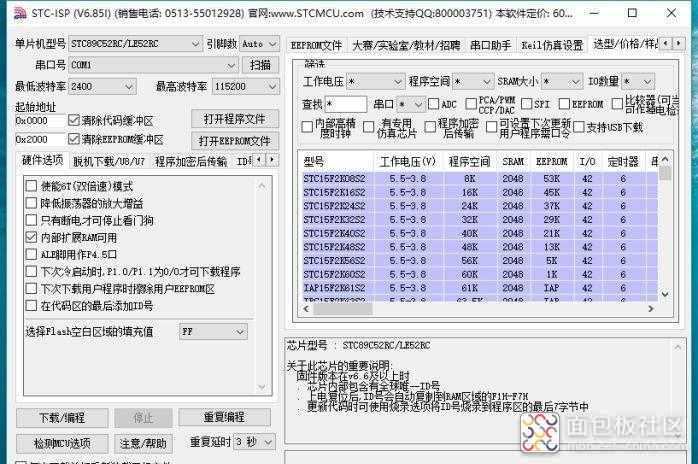Toggle watchdog stop only on power-off checkbox
Image resolution: width=698 pixels, height=464 pixels.
point(31,220)
